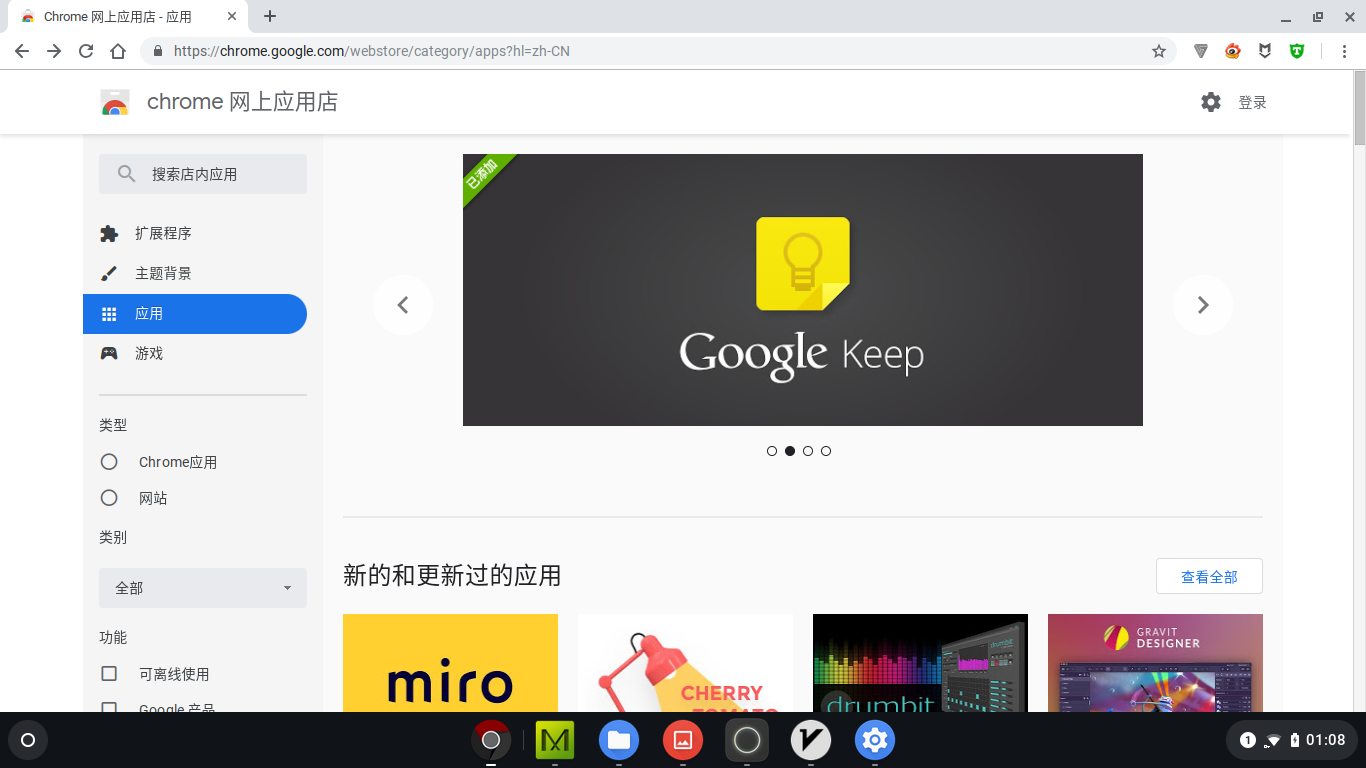This screenshot has width=1366, height=768.
Task: Click the page vertical scrollbar
Action: pos(1359,108)
